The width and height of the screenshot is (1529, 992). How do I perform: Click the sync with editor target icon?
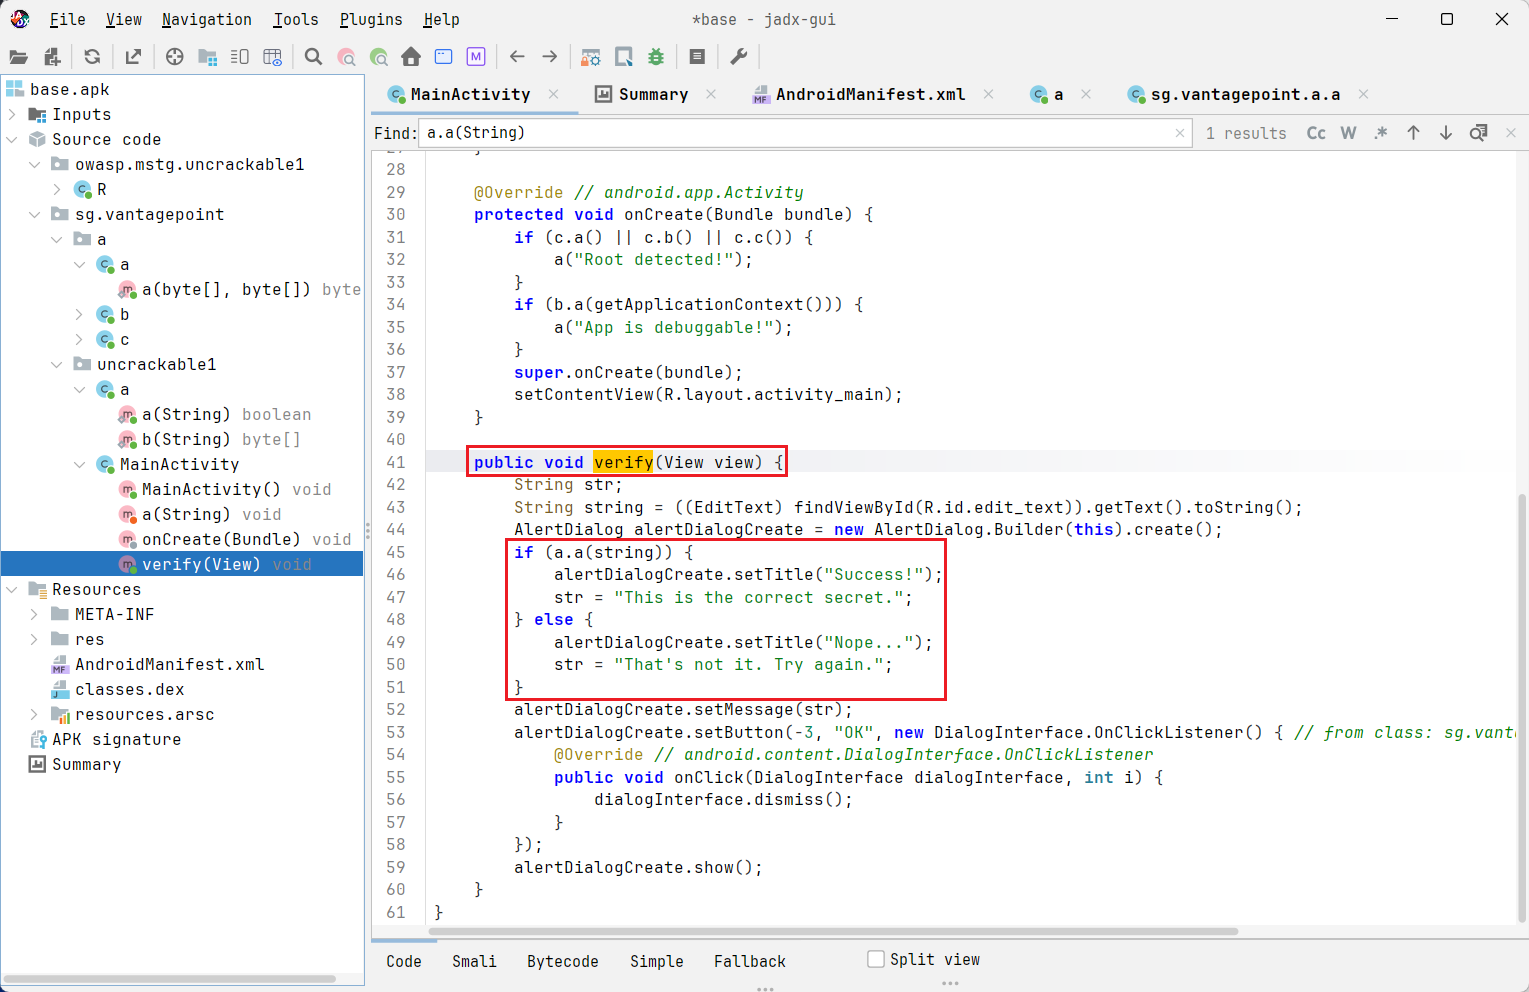click(175, 57)
